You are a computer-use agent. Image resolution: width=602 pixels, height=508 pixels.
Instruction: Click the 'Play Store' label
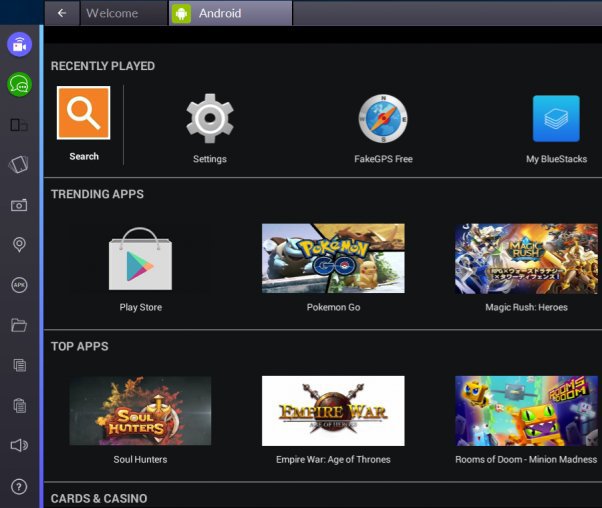(141, 307)
